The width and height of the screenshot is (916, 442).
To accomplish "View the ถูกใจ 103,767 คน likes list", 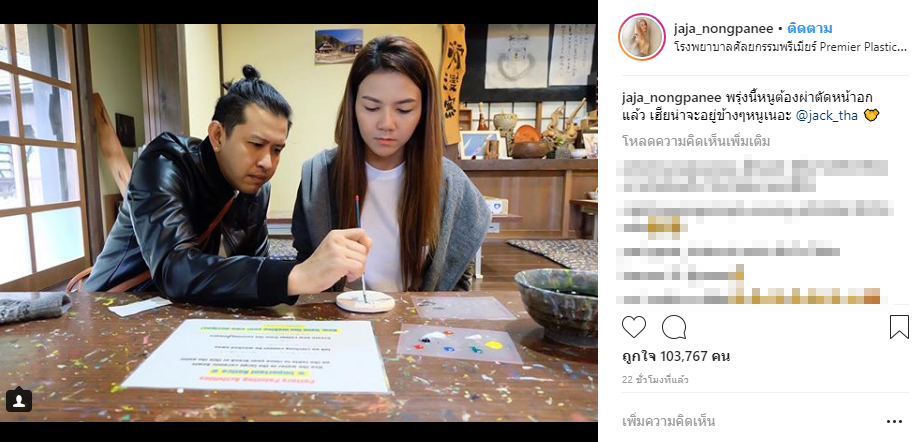I will point(675,356).
